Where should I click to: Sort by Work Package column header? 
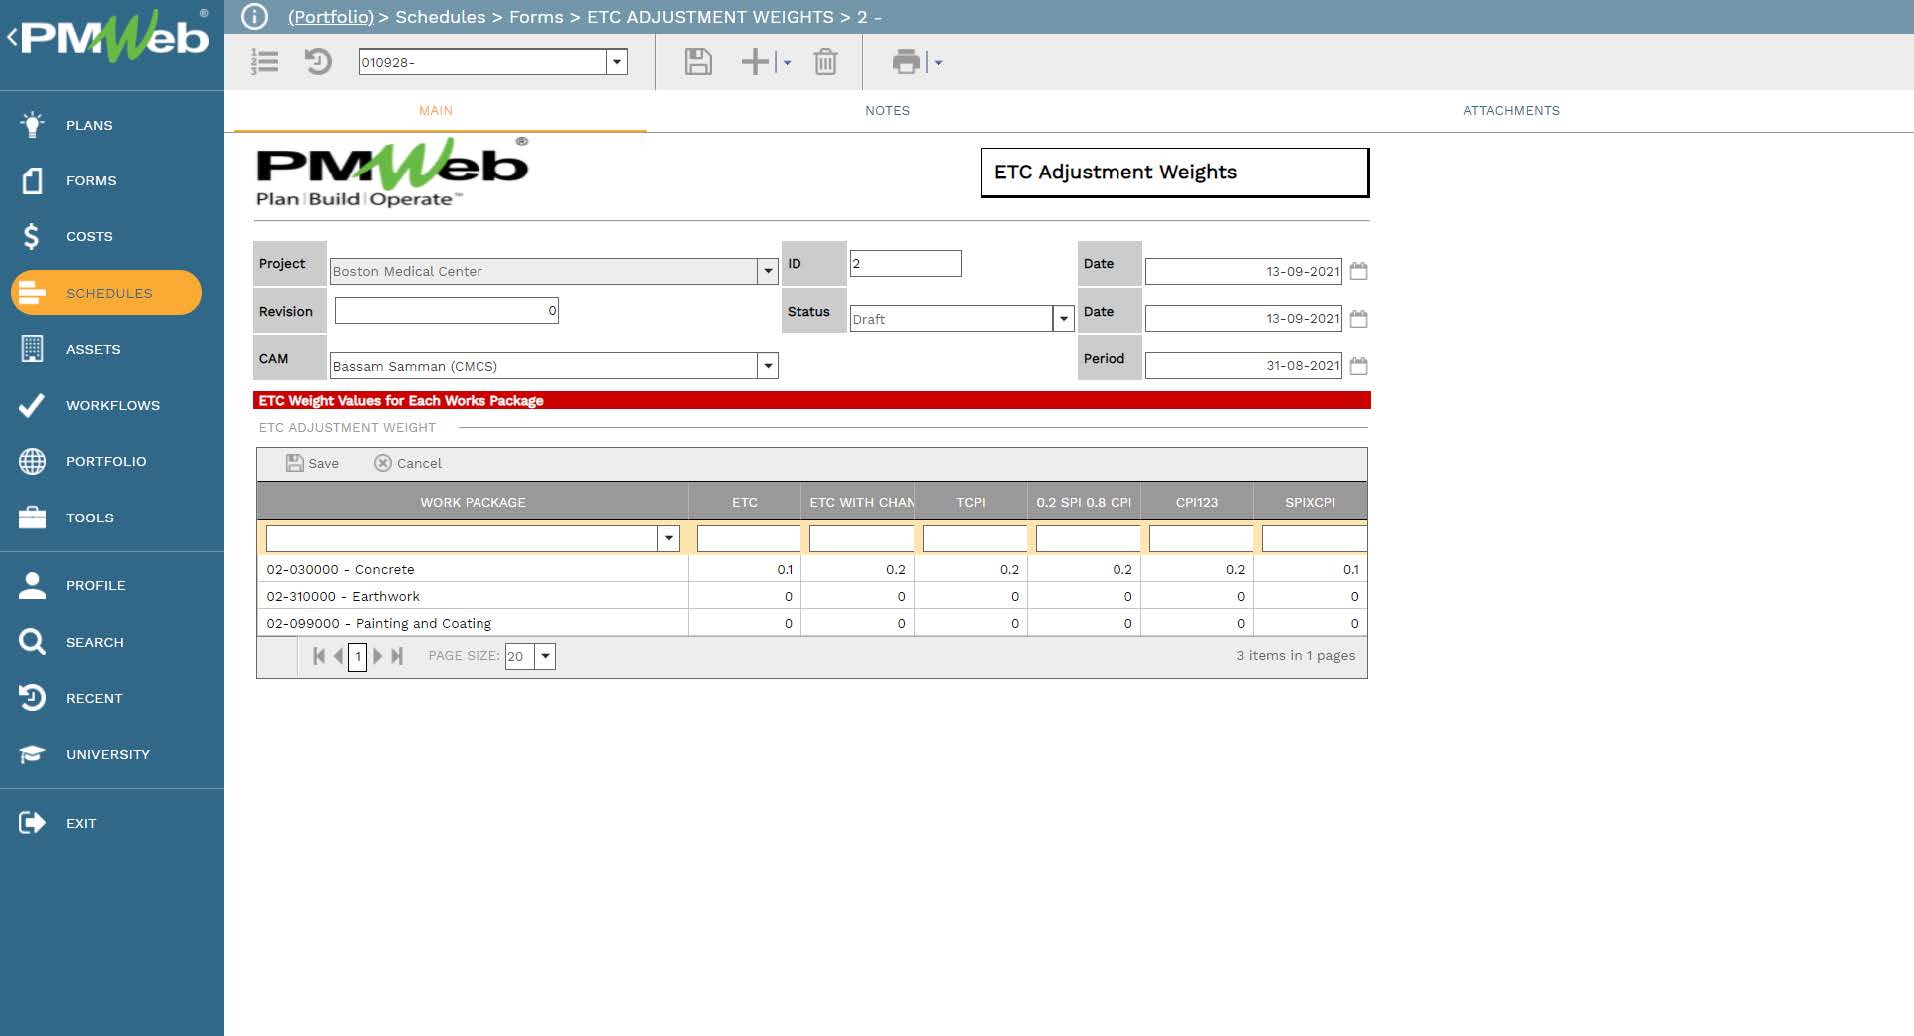pyautogui.click(x=473, y=502)
